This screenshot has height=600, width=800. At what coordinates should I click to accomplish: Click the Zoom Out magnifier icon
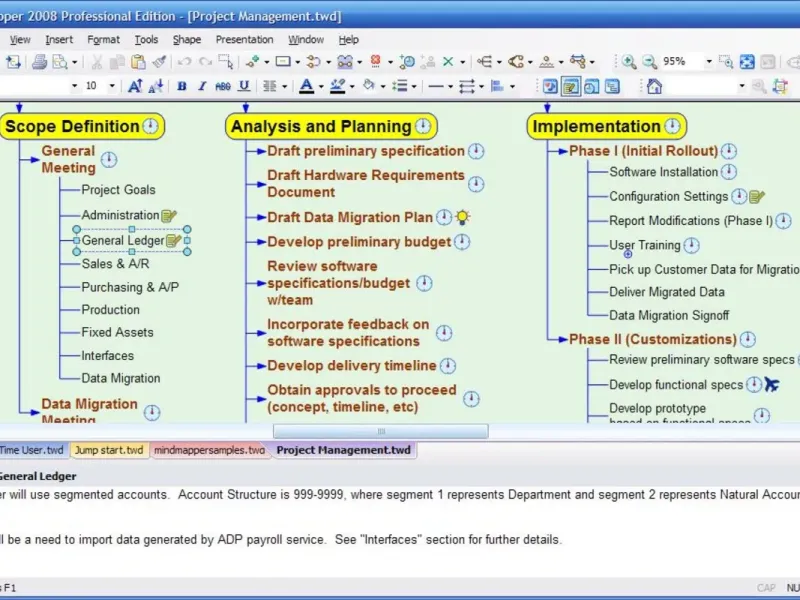[x=649, y=62]
